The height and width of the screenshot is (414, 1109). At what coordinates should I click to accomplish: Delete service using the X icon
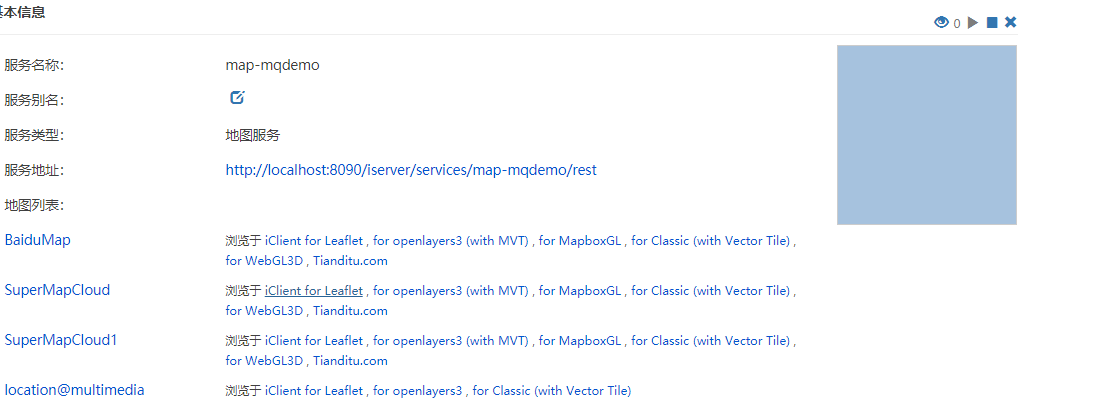(x=1011, y=23)
